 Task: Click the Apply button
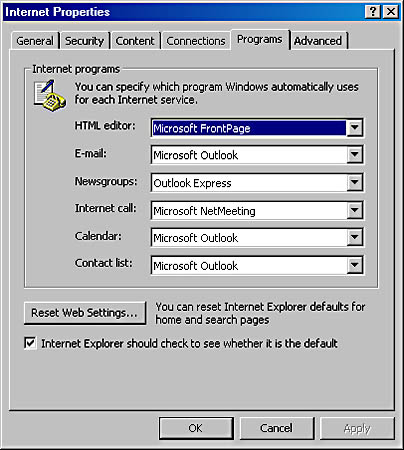(x=357, y=428)
